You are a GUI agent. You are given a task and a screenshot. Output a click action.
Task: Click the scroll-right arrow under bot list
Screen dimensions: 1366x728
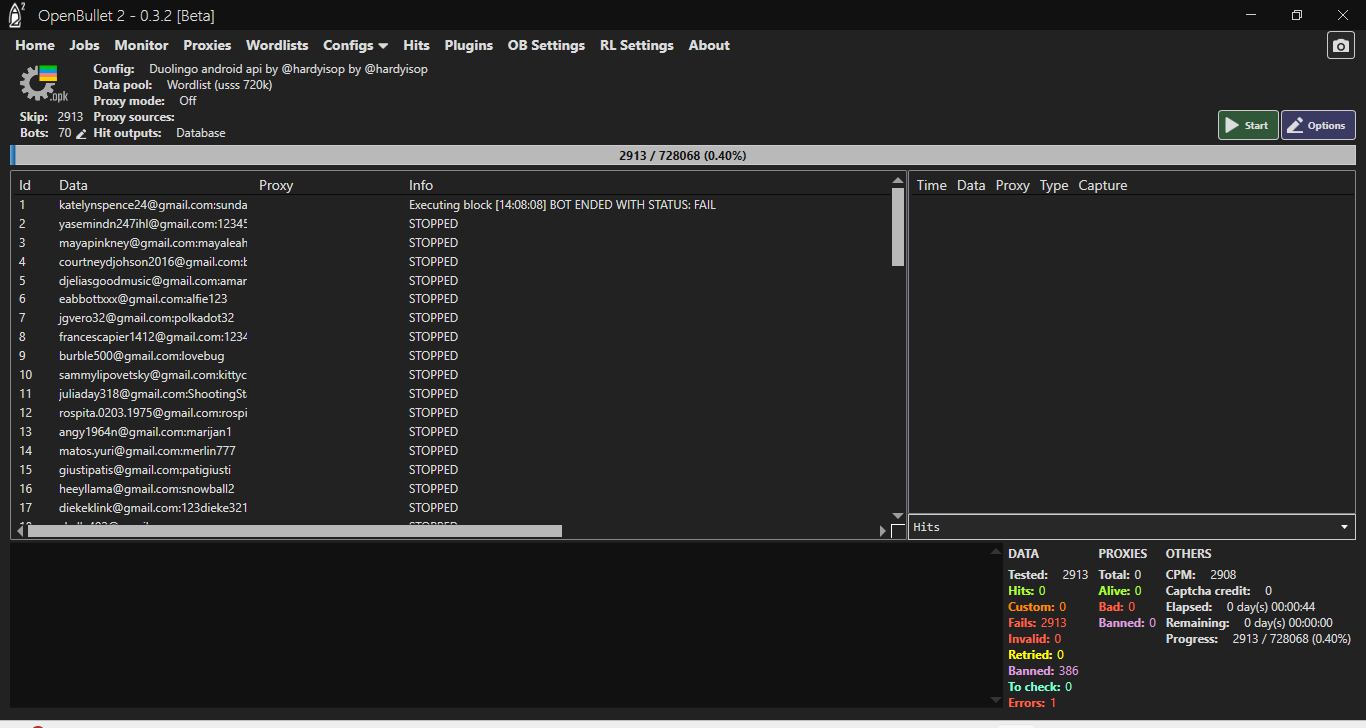pos(882,531)
